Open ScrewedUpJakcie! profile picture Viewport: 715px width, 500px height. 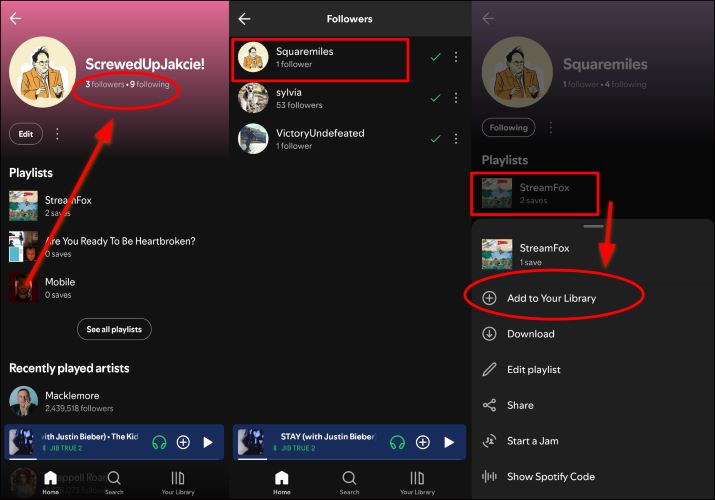(x=42, y=72)
